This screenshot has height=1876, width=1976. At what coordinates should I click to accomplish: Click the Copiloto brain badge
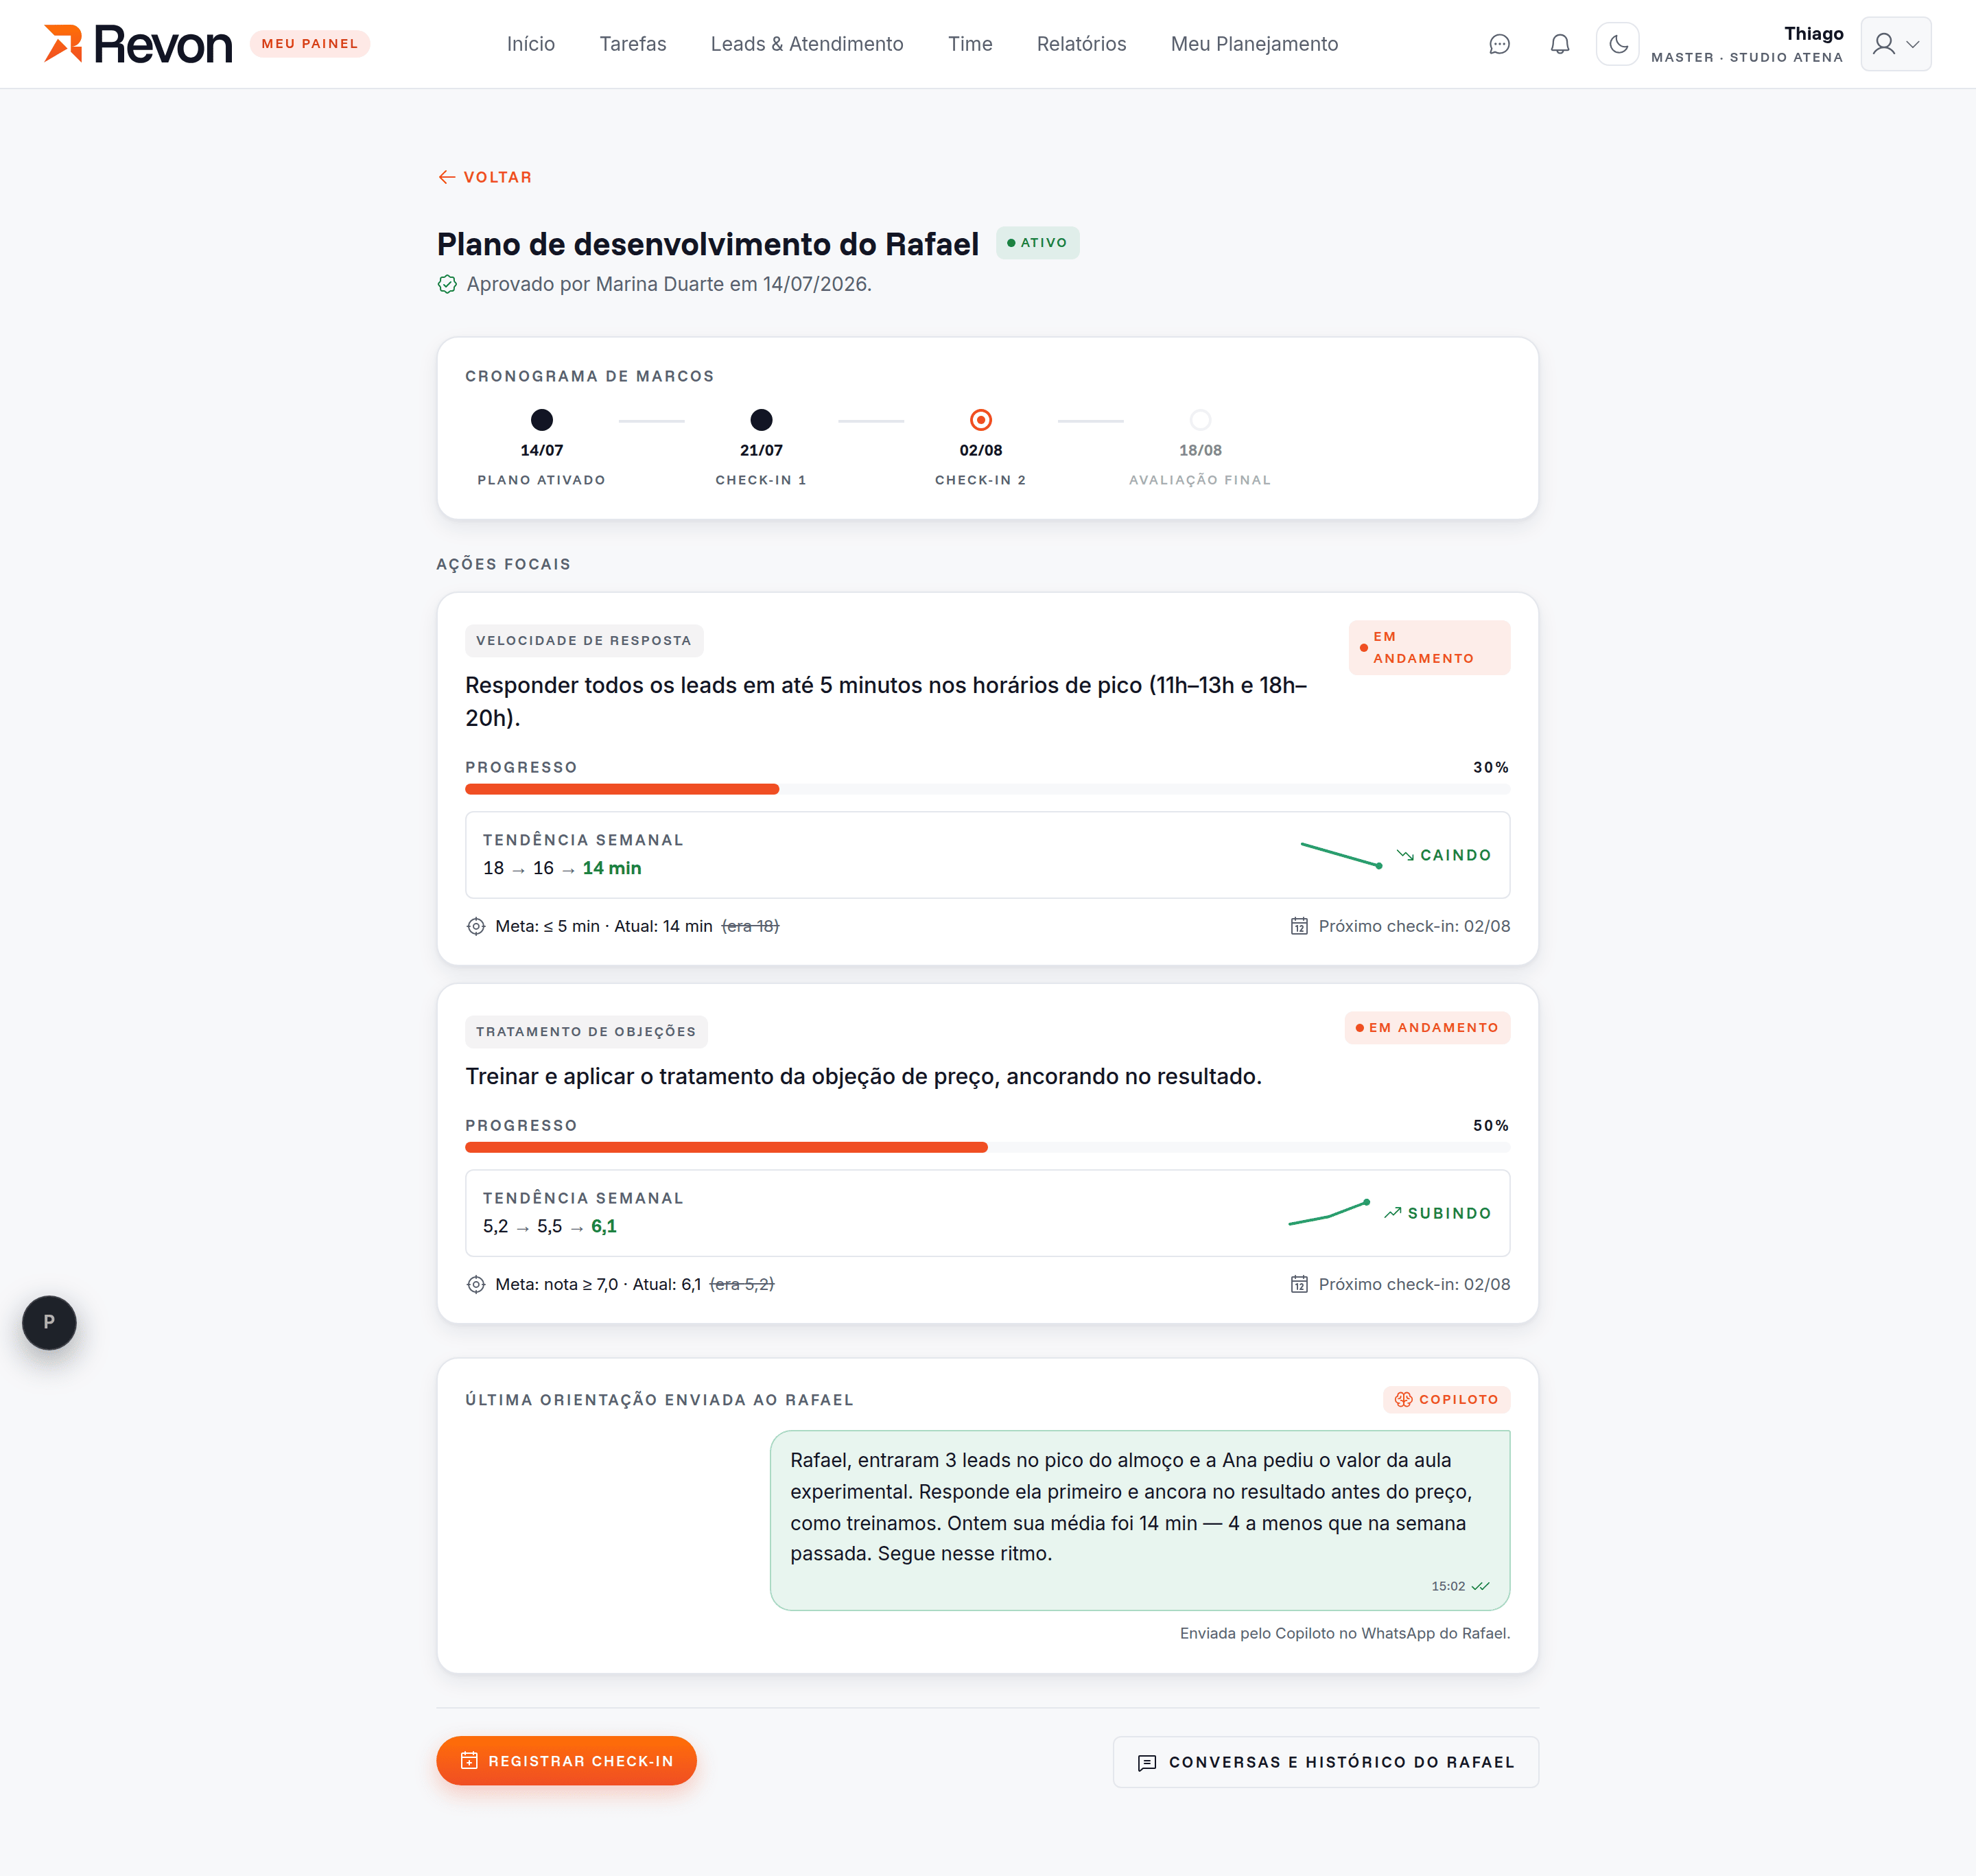coord(1446,1399)
